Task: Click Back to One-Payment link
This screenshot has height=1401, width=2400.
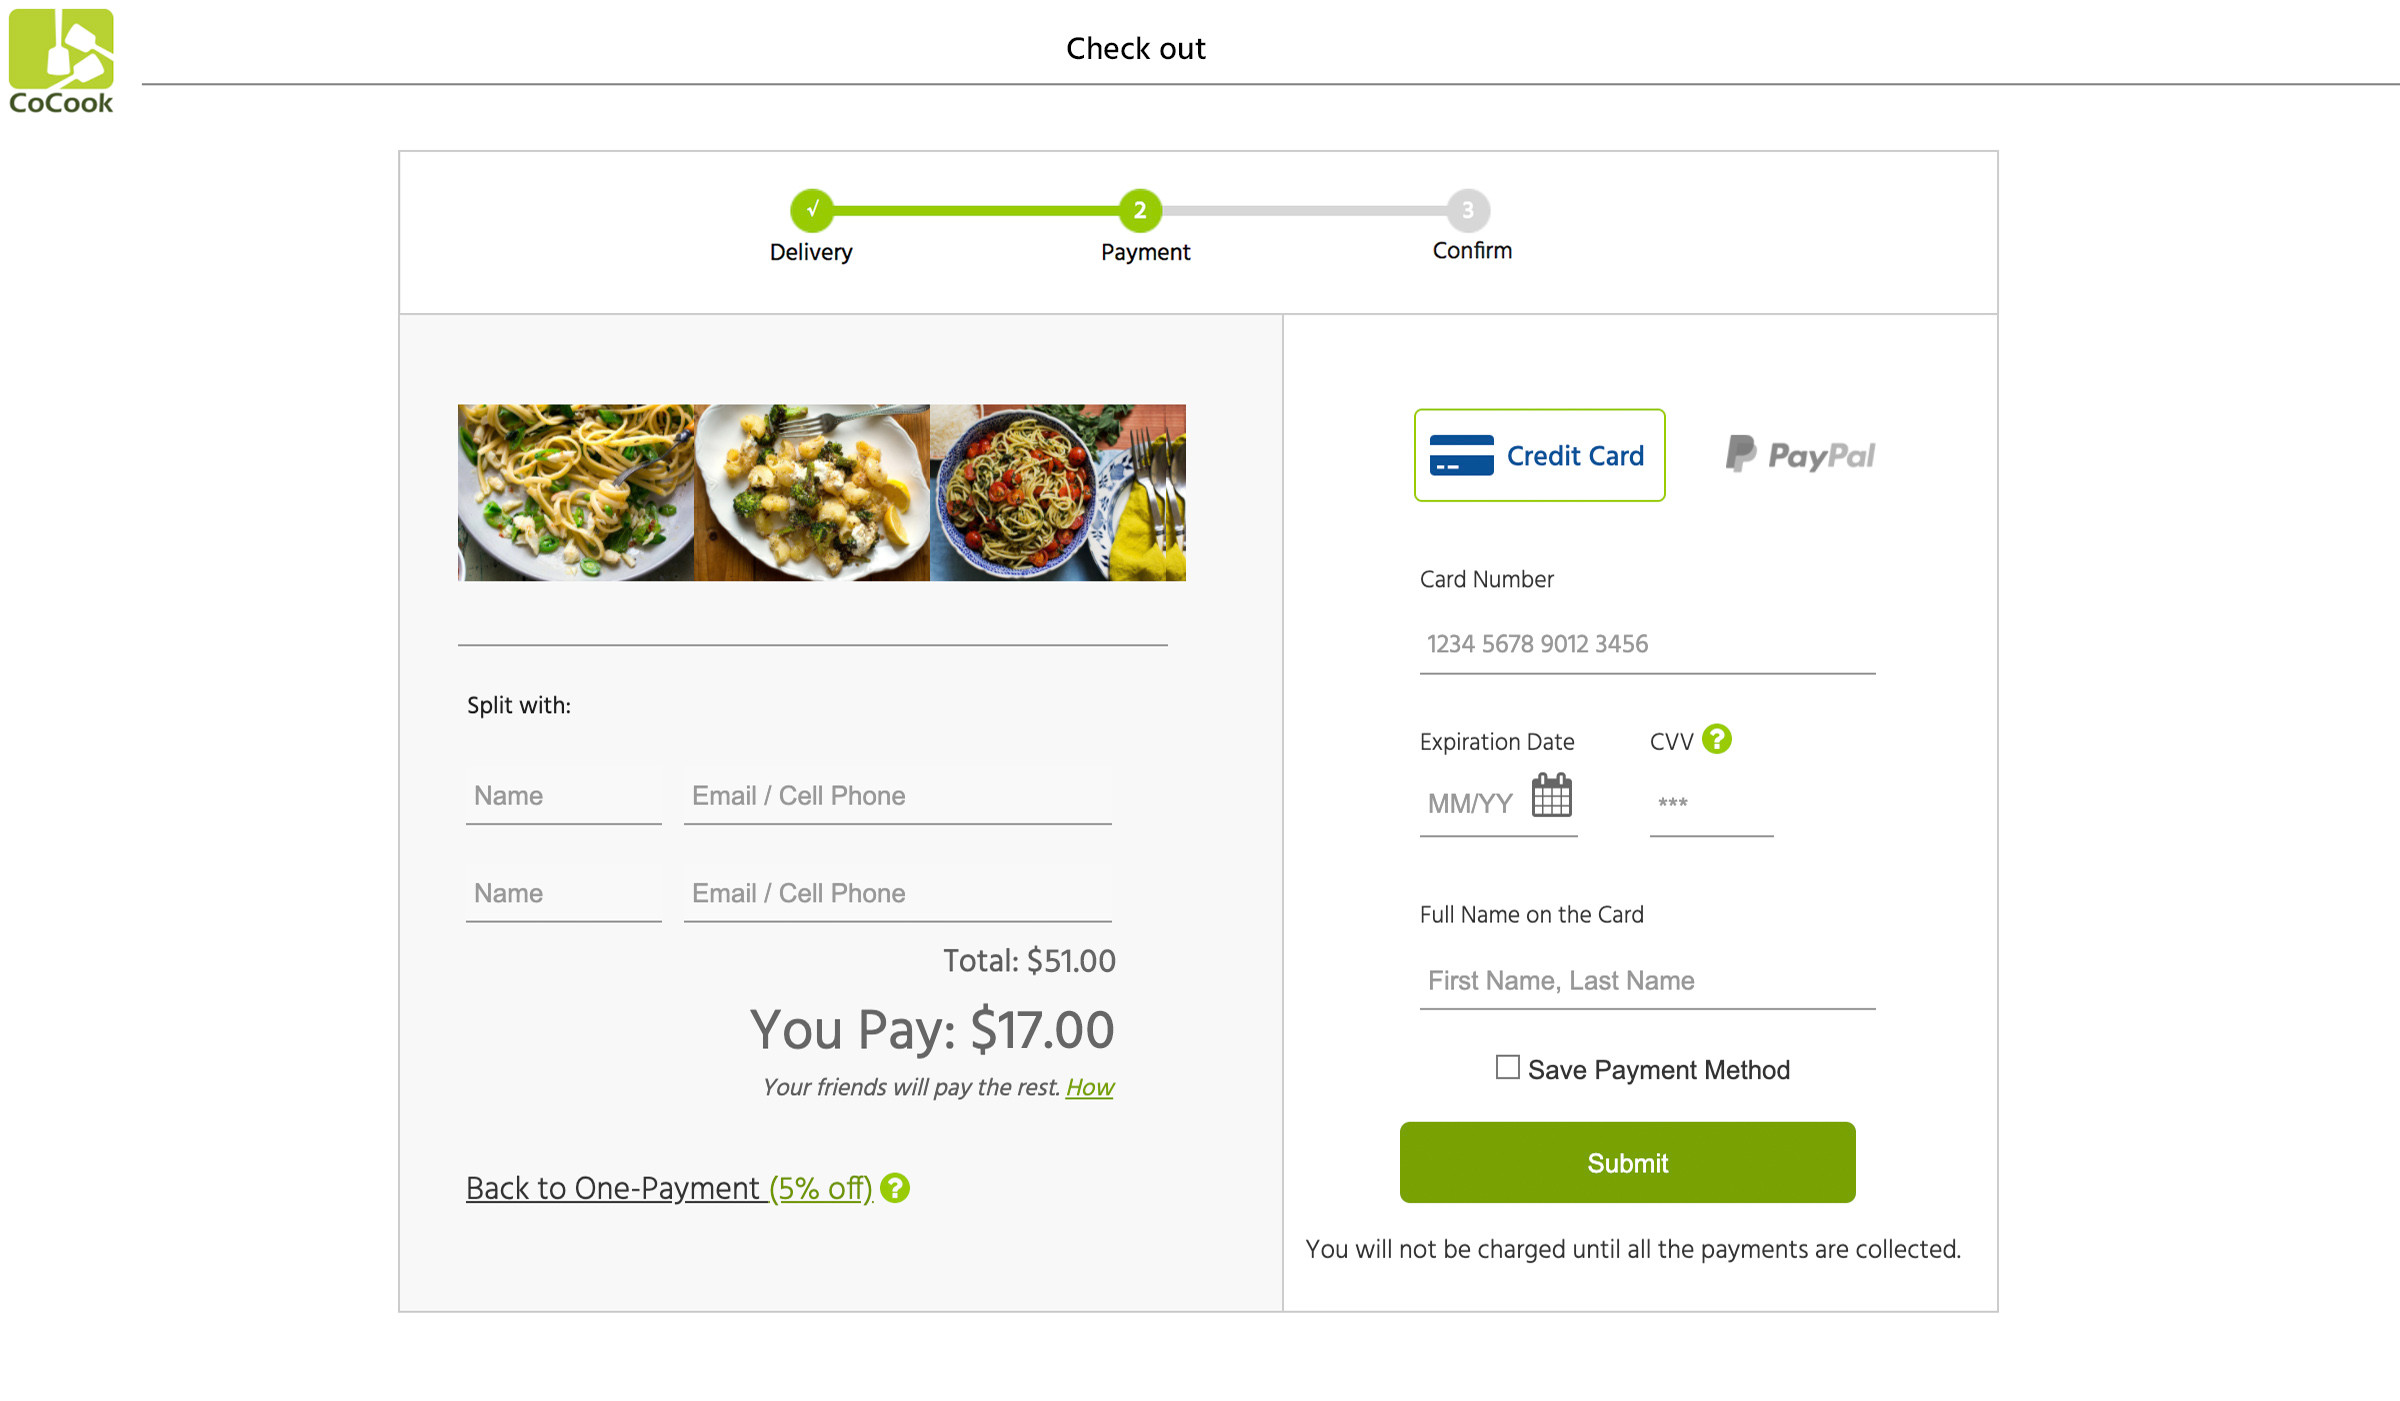Action: 669,1188
